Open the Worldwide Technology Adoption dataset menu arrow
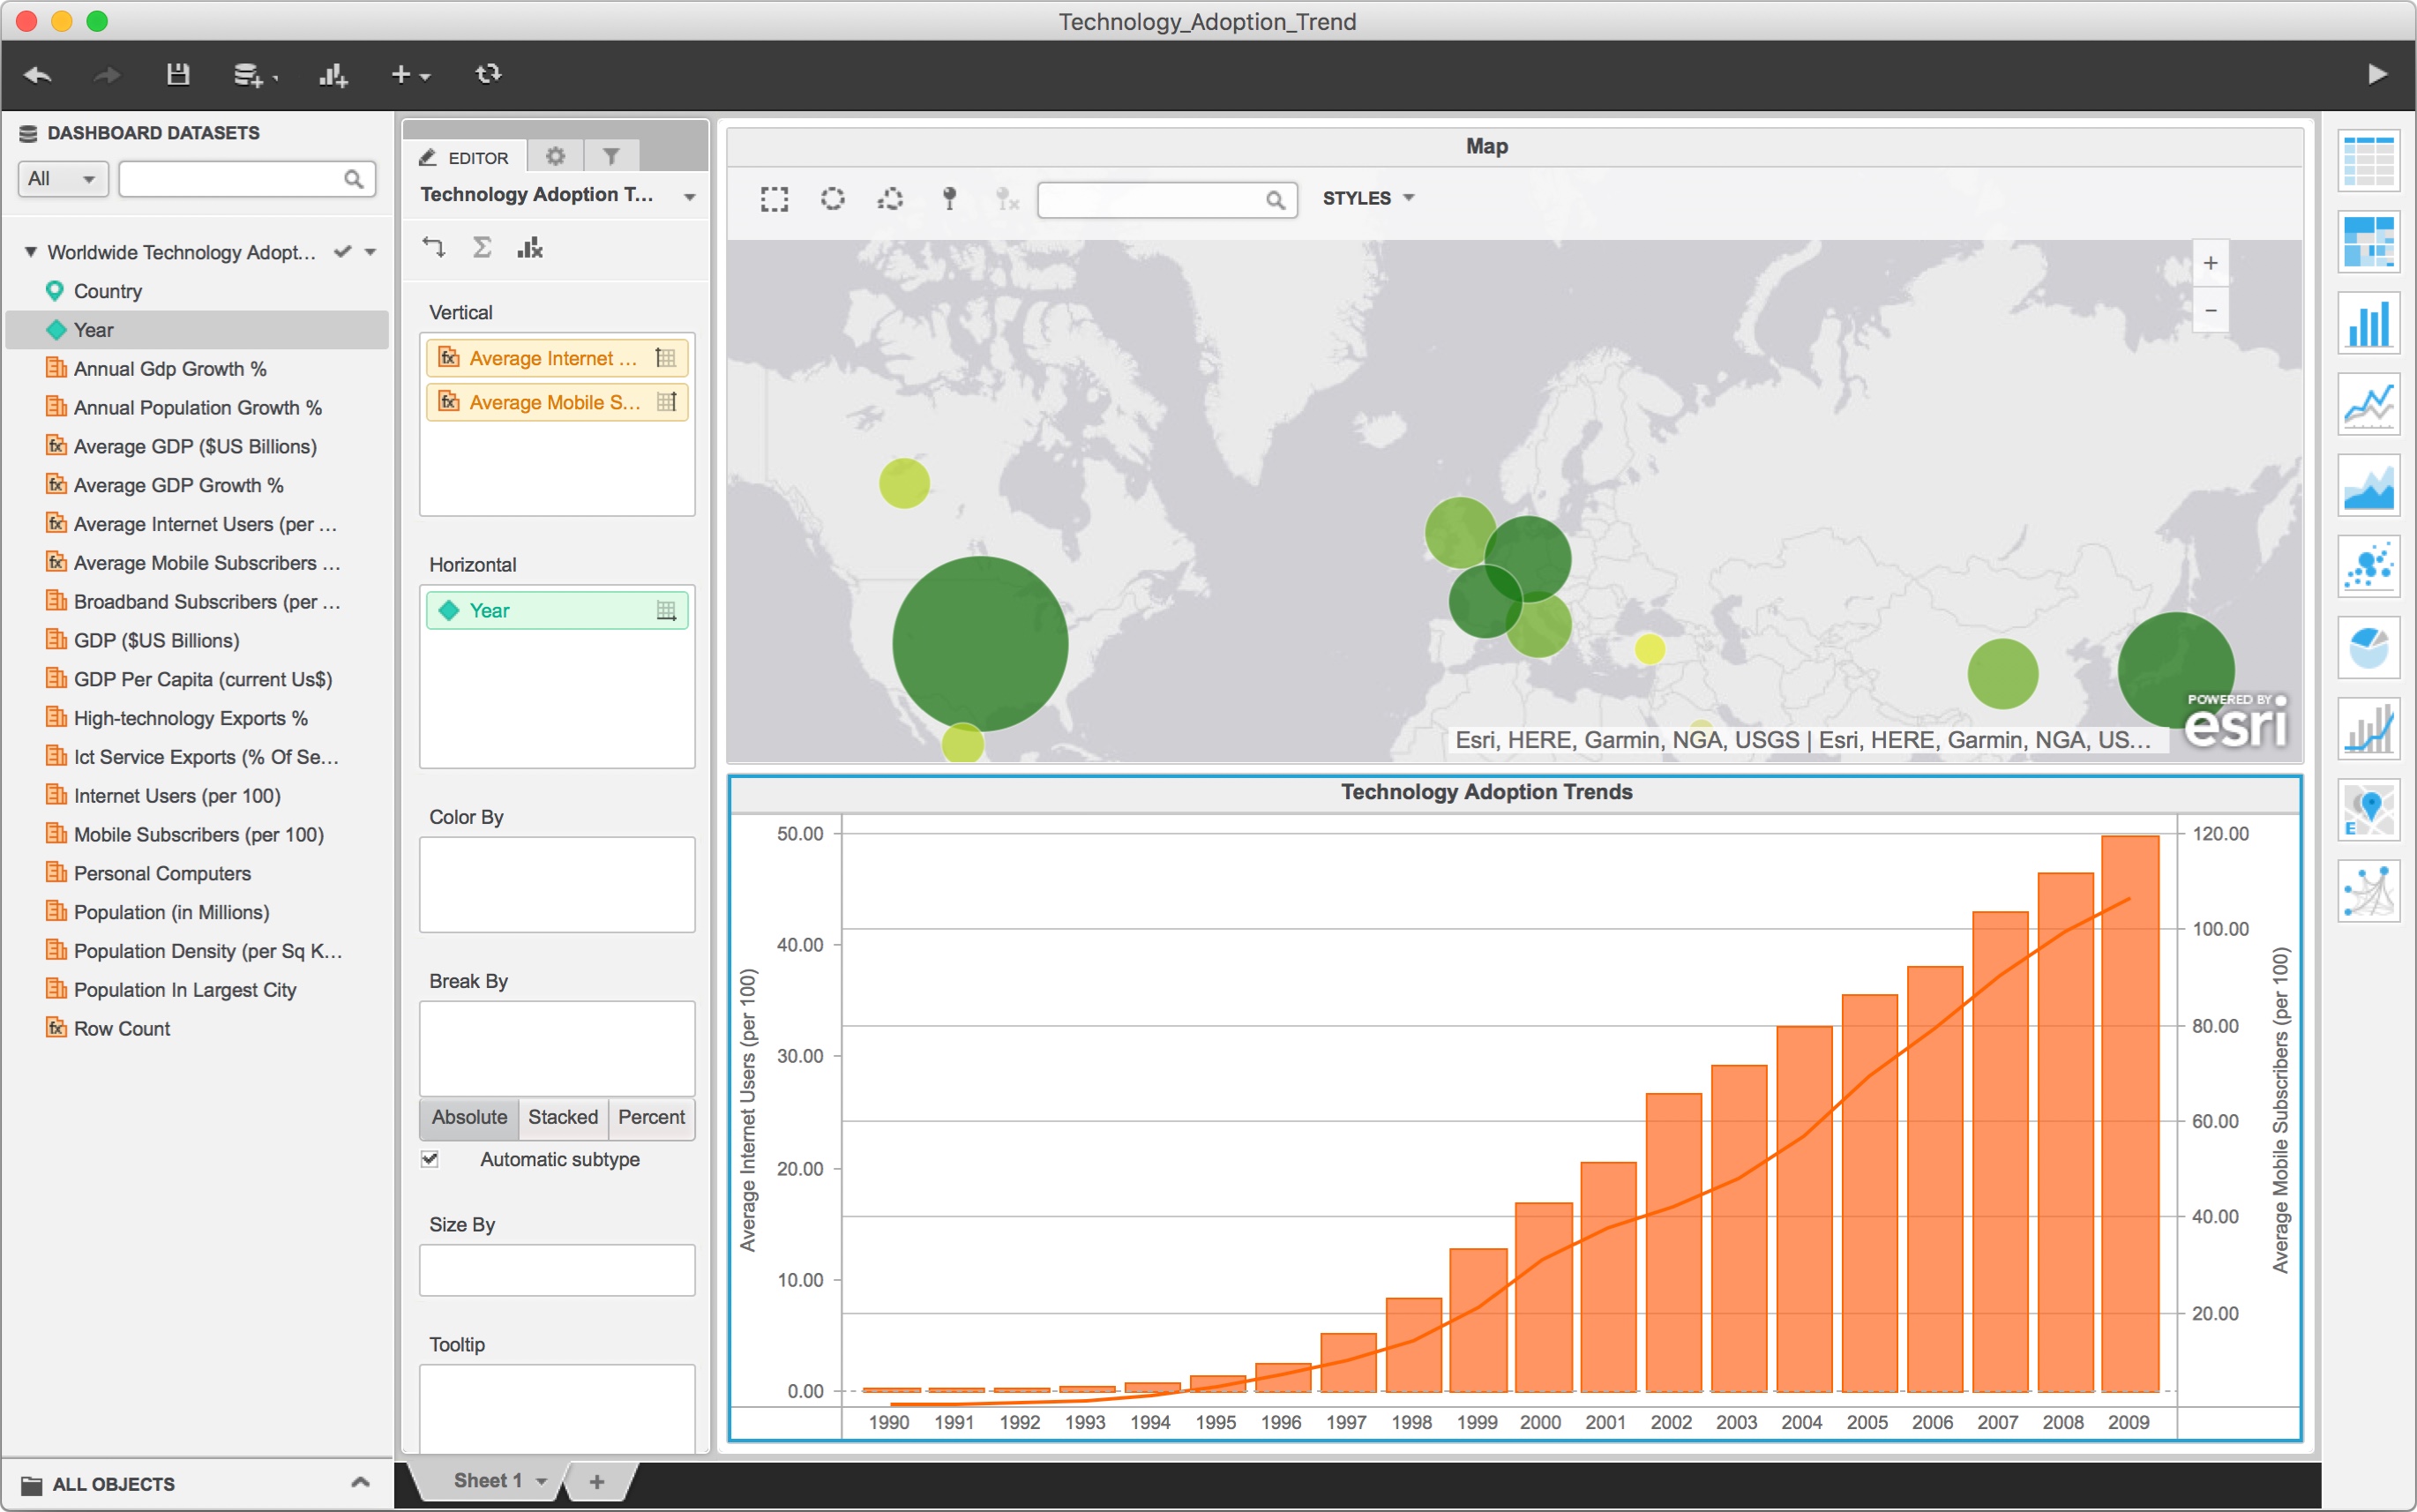This screenshot has height=1512, width=2417. [x=371, y=252]
